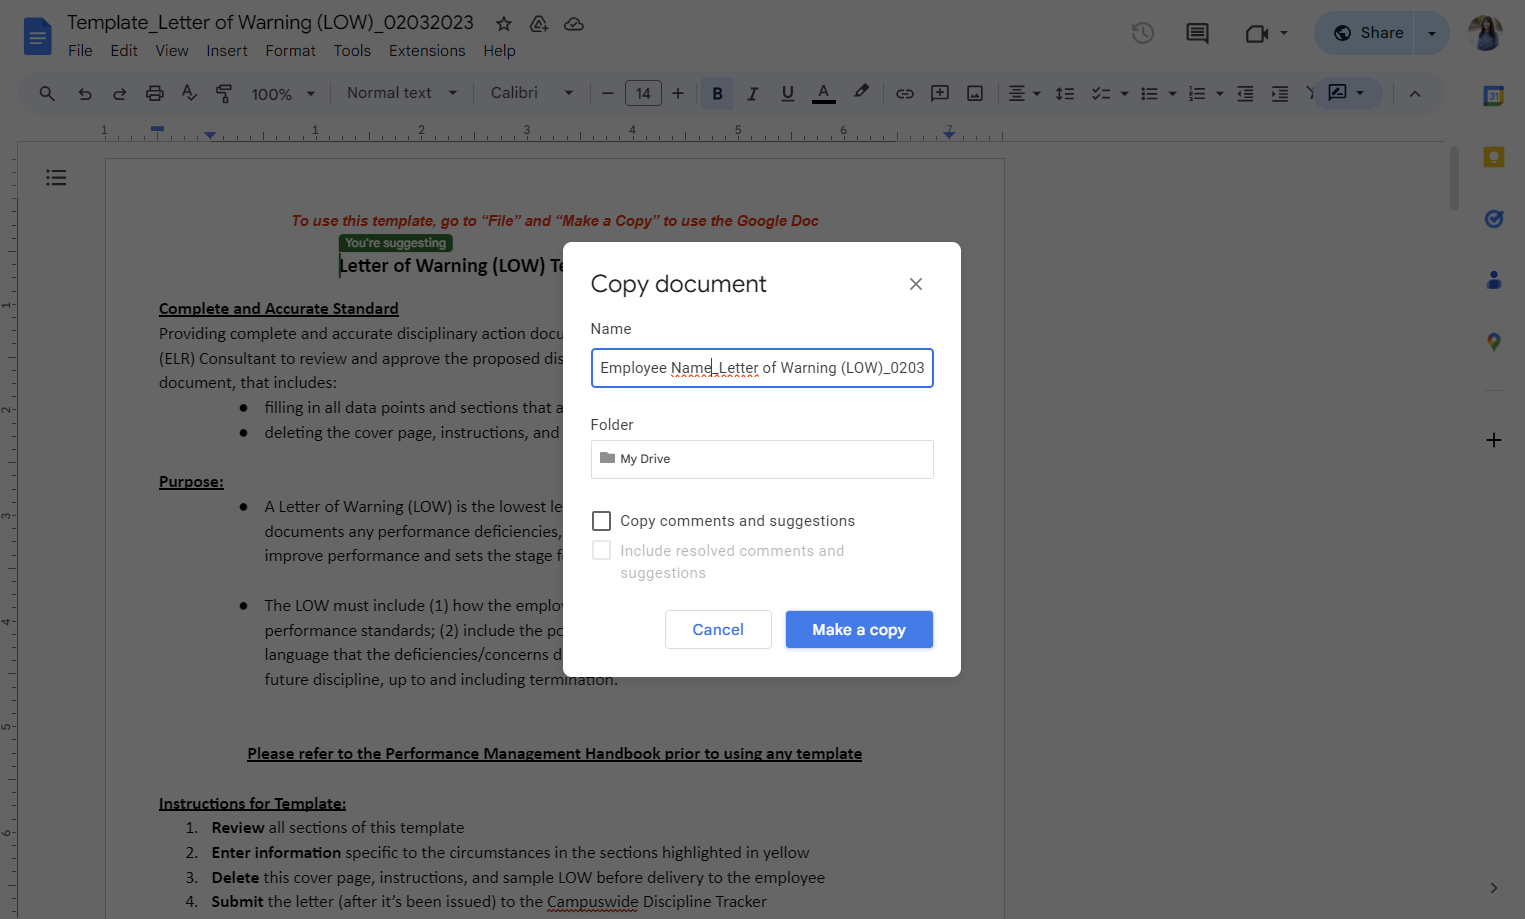Decrease the font size
1525x919 pixels.
tap(607, 93)
